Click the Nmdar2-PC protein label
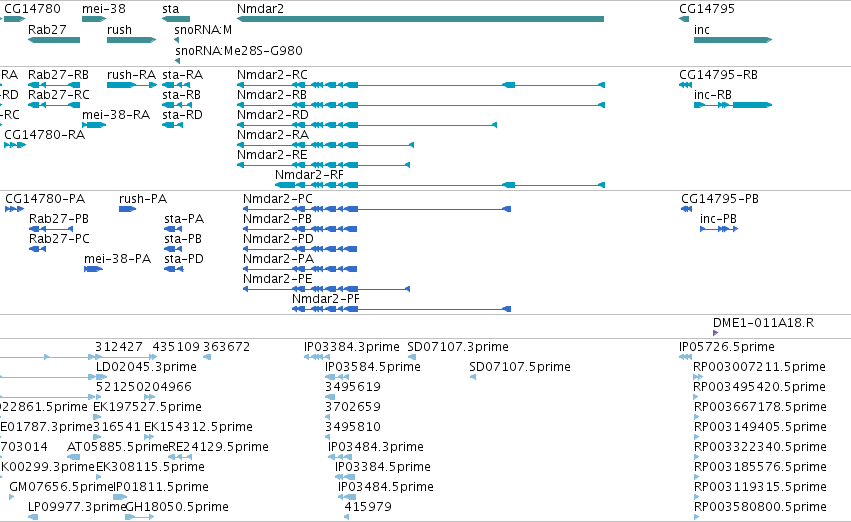This screenshot has width=851, height=522. click(x=278, y=199)
